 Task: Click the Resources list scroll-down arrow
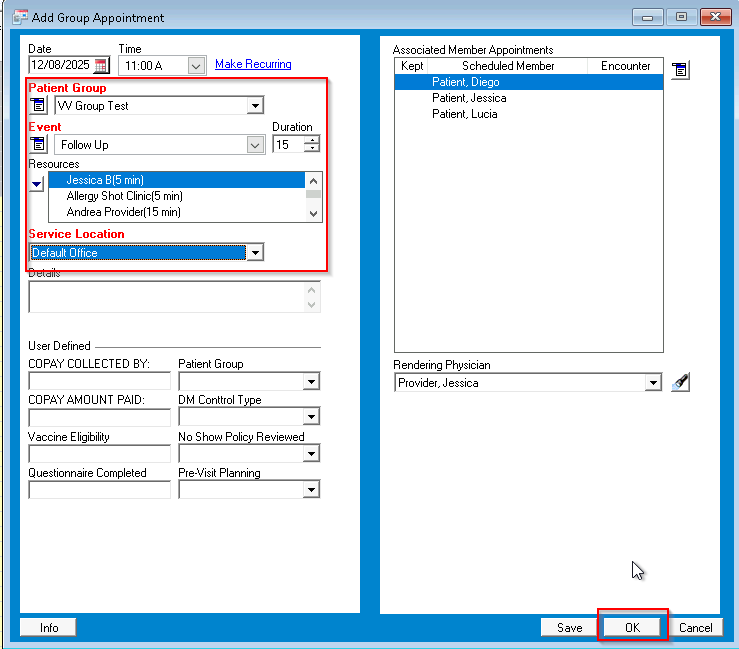click(313, 214)
